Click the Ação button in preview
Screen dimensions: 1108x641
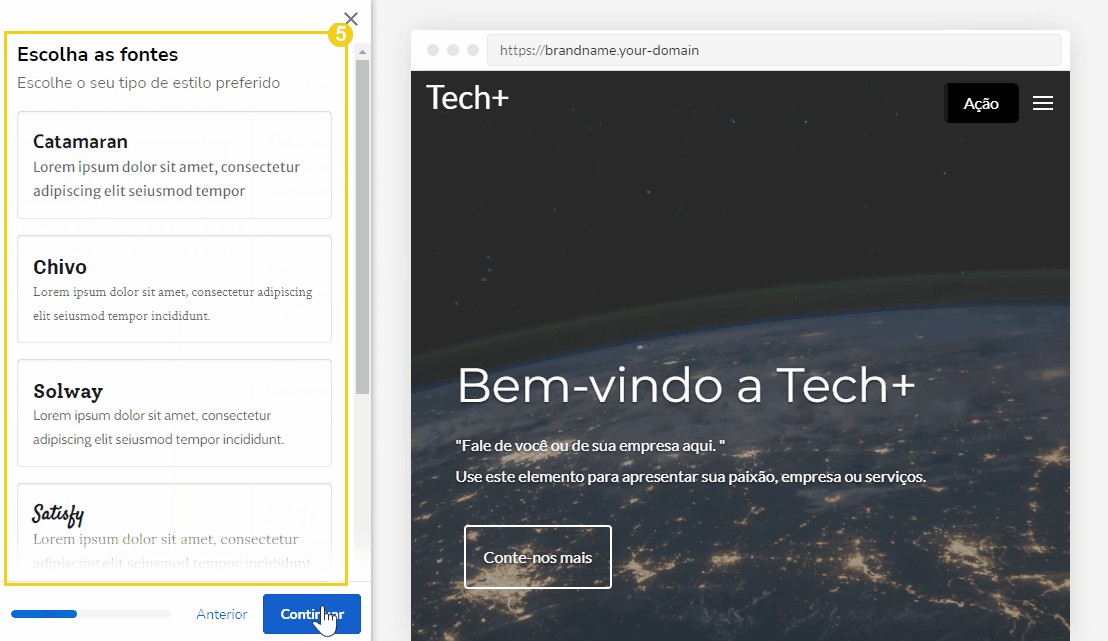(x=982, y=103)
